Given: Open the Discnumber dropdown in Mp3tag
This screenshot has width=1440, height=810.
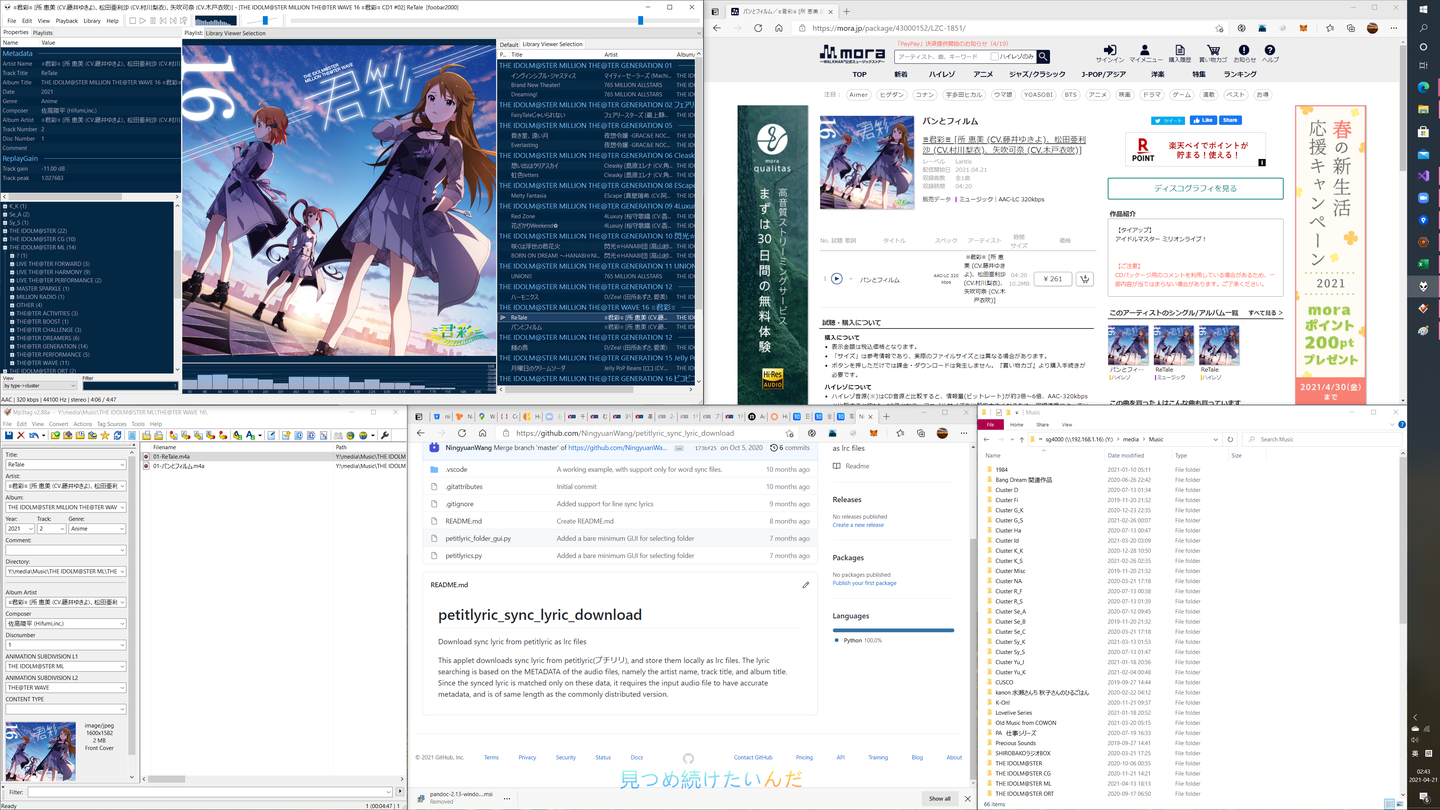Looking at the screenshot, I should point(123,645).
